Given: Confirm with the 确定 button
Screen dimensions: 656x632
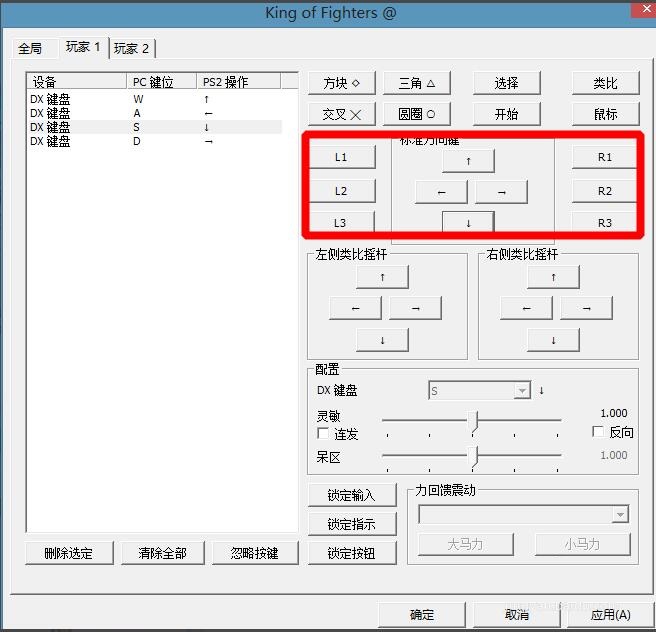Looking at the screenshot, I should [x=422, y=614].
